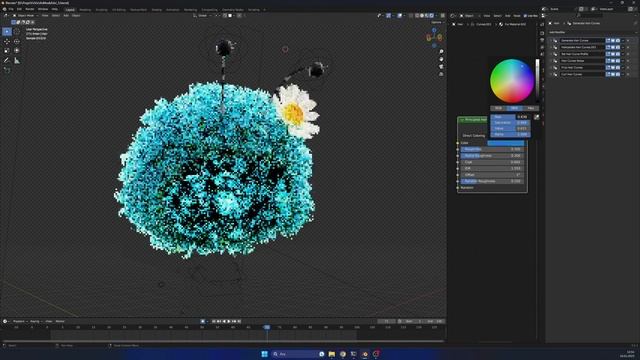Switch color picker to Hex mode
The height and width of the screenshot is (360, 640).
(x=530, y=108)
